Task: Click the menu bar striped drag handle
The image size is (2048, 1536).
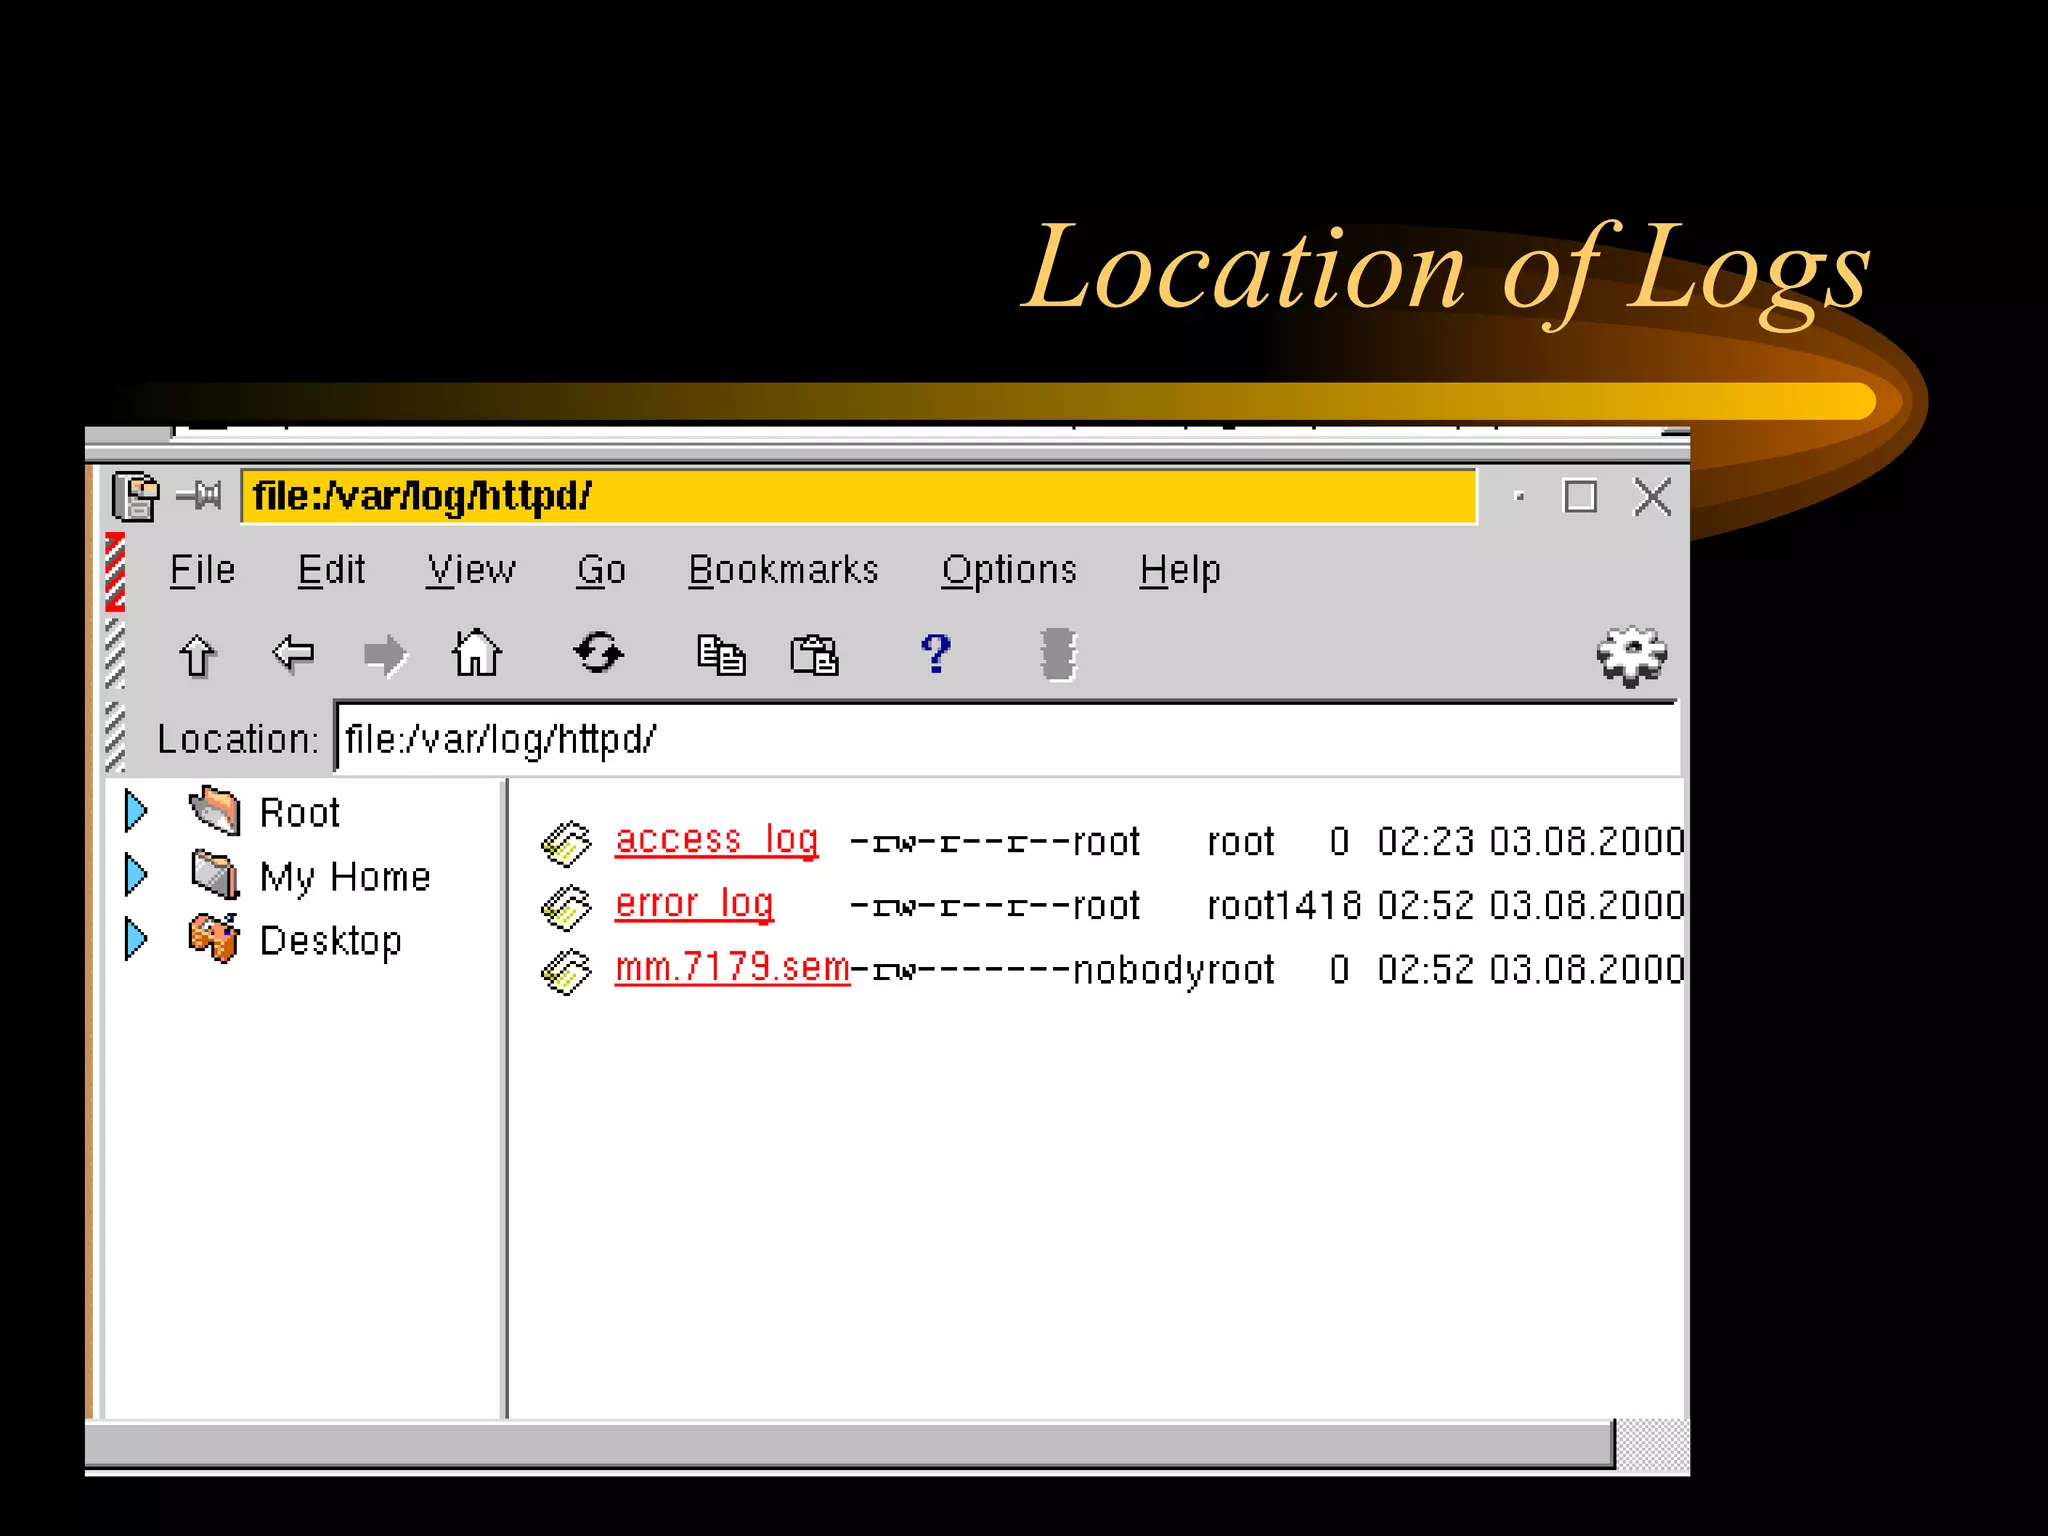Action: 115,571
